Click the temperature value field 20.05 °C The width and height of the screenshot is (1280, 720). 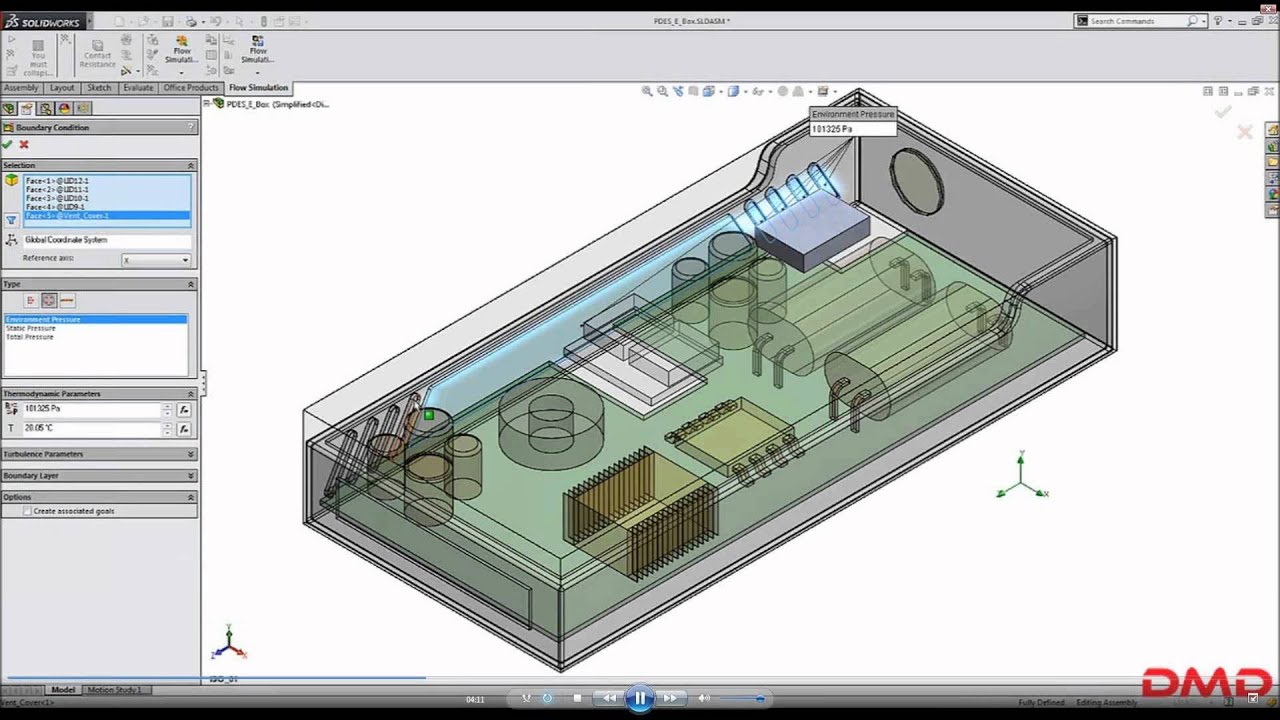[91, 428]
